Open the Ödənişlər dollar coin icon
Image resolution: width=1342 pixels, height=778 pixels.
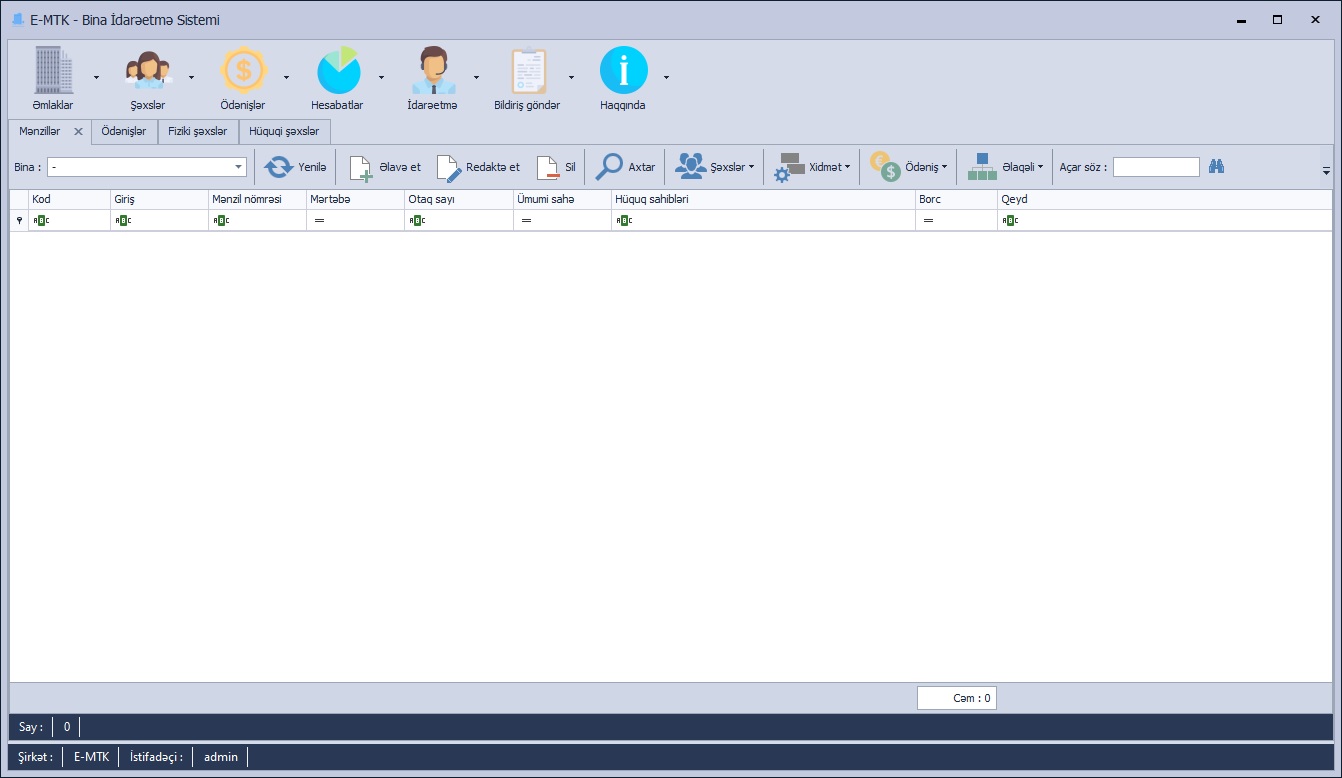coord(243,71)
